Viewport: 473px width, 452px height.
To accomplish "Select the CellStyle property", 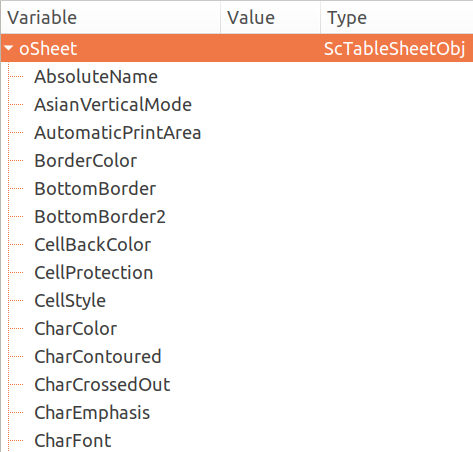I will pos(70,301).
